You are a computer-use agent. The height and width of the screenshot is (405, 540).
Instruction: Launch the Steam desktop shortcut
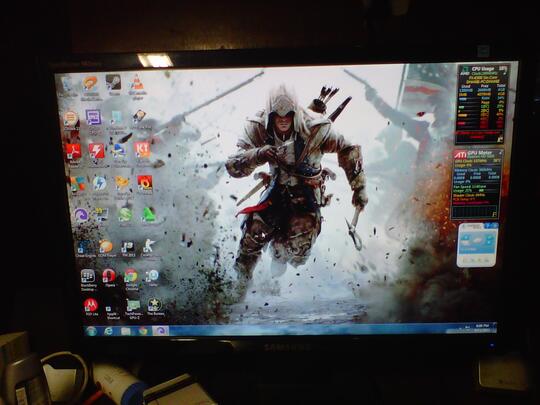tap(114, 85)
